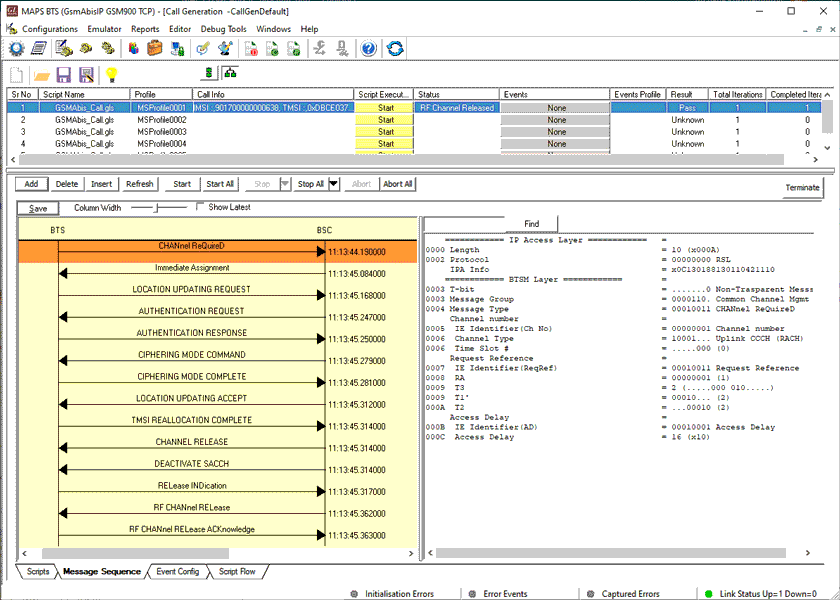
Task: Click the yellow folder Open icon
Action: click(41, 76)
